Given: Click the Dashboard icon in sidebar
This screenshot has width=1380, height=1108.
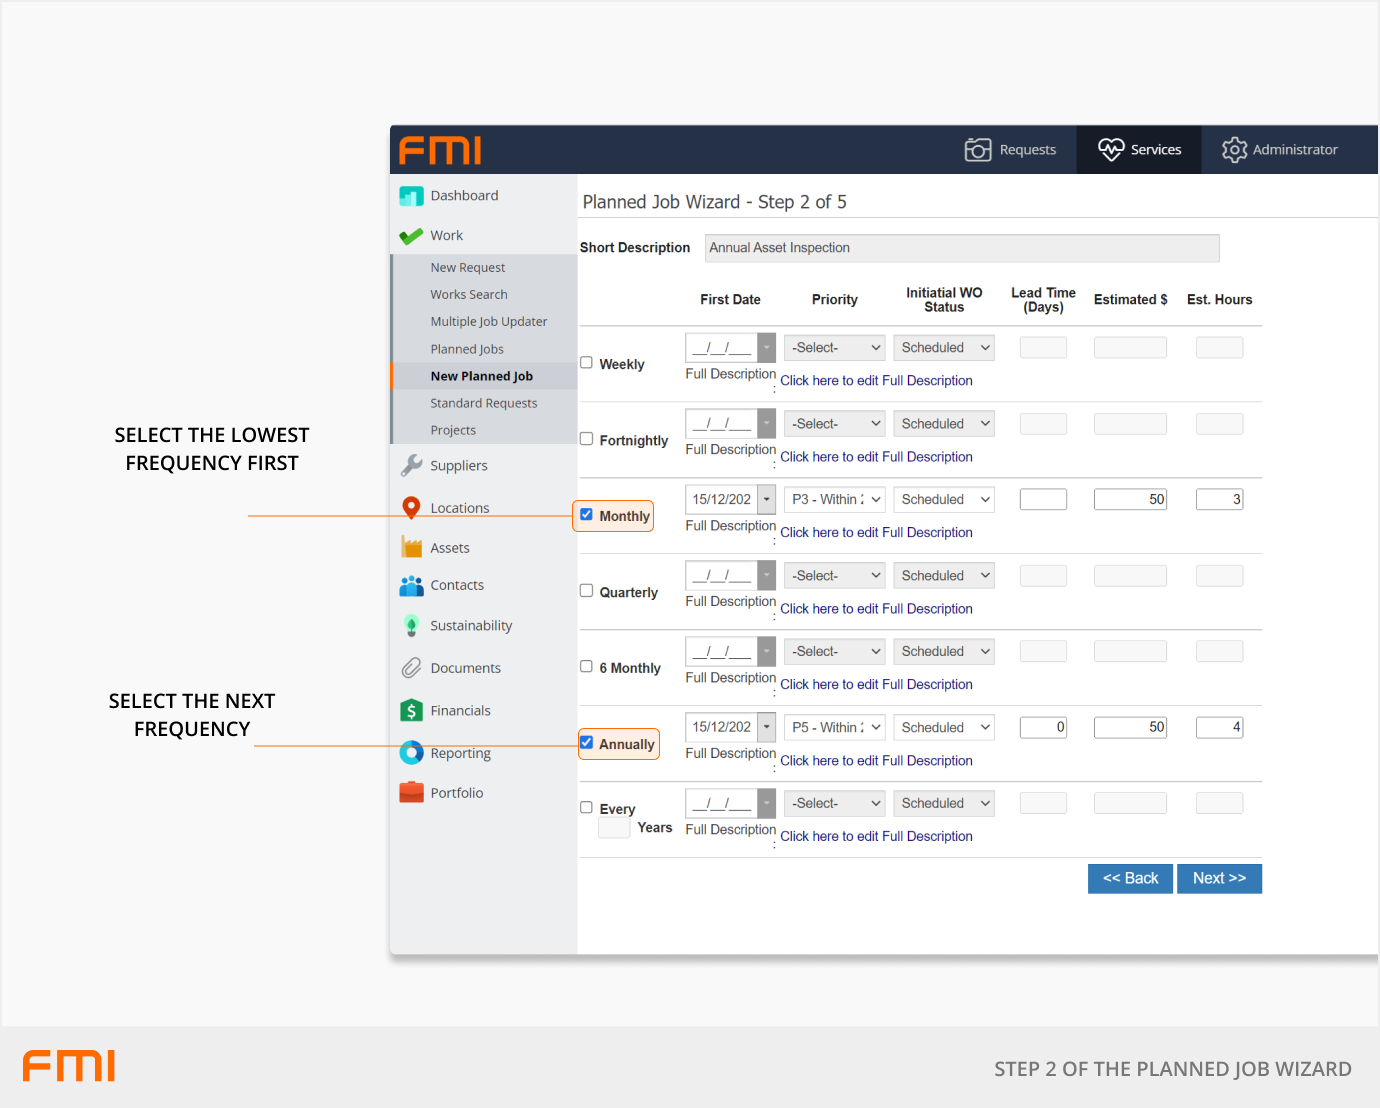Looking at the screenshot, I should pyautogui.click(x=411, y=196).
